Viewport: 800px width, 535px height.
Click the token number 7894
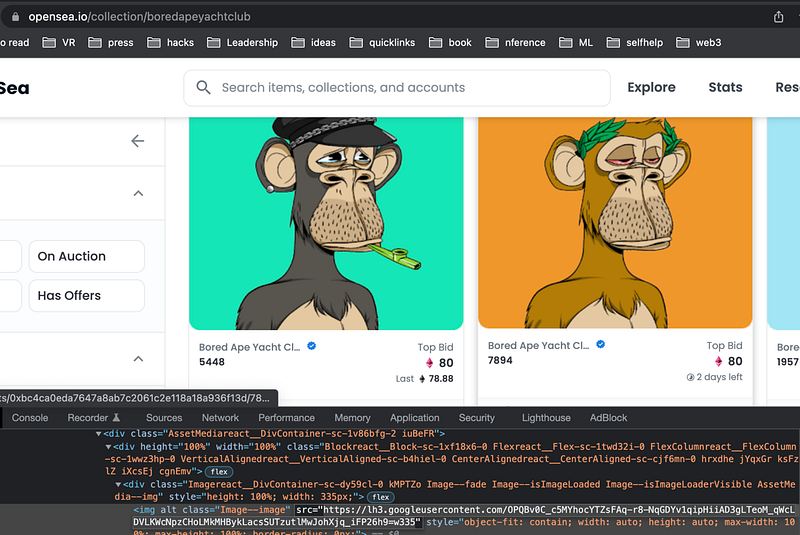[500, 360]
